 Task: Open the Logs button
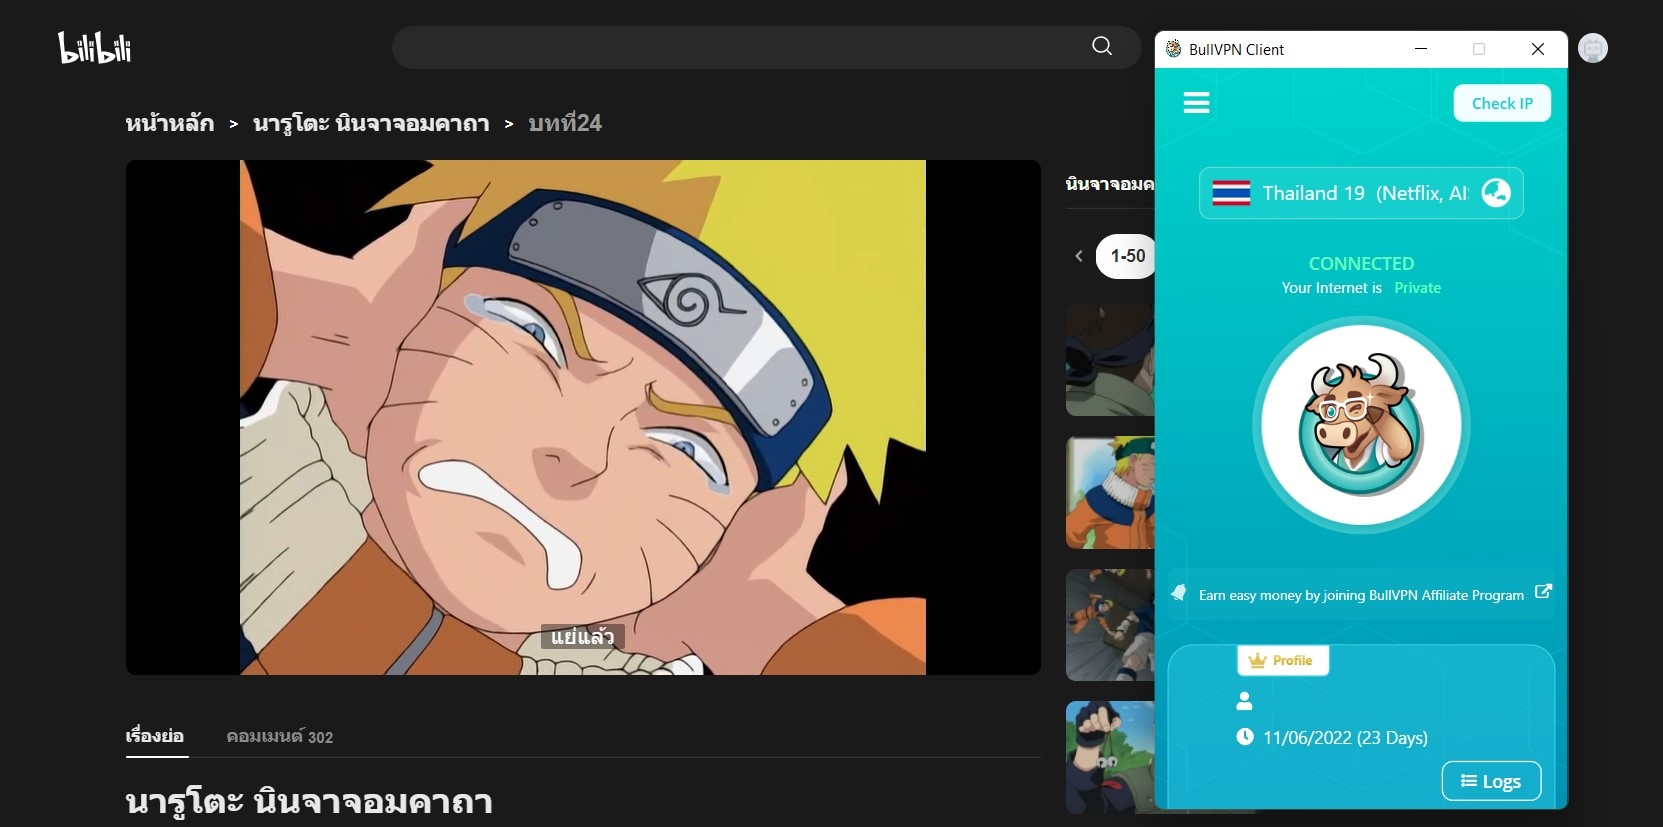(1490, 781)
